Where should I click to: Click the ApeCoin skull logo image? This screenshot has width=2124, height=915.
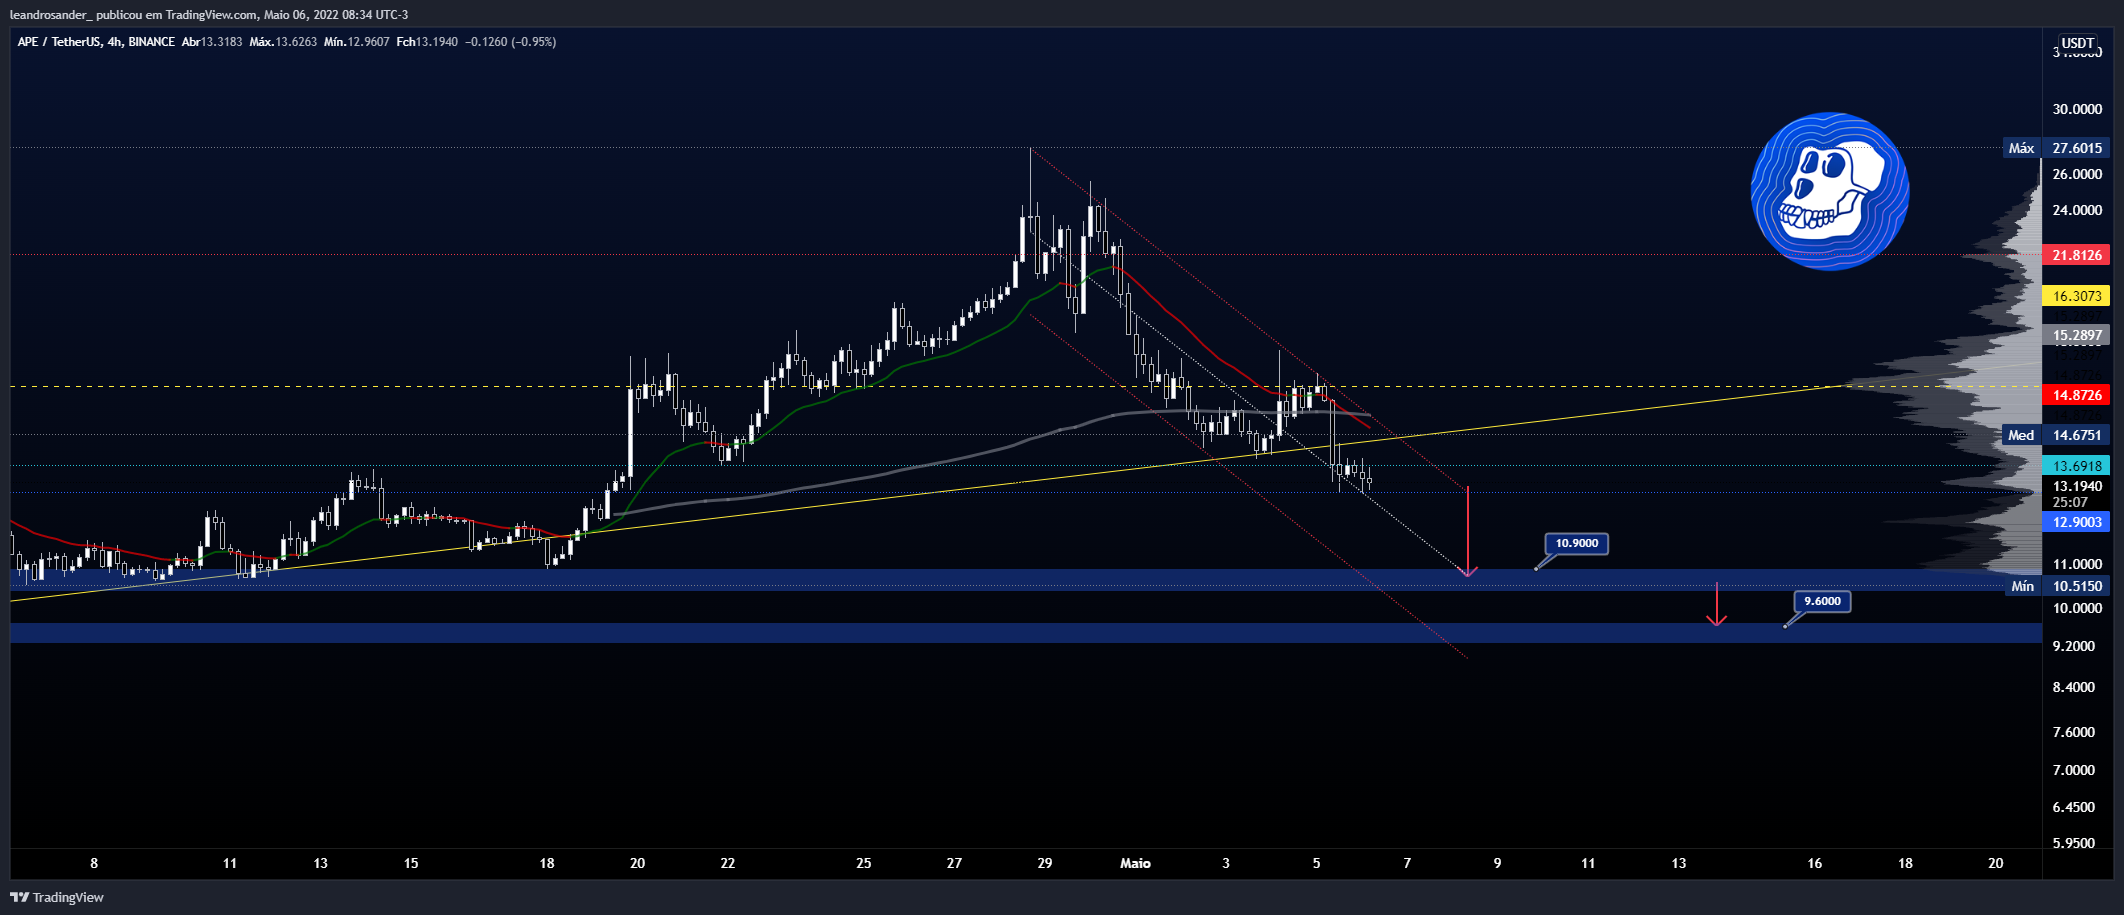[x=1830, y=191]
